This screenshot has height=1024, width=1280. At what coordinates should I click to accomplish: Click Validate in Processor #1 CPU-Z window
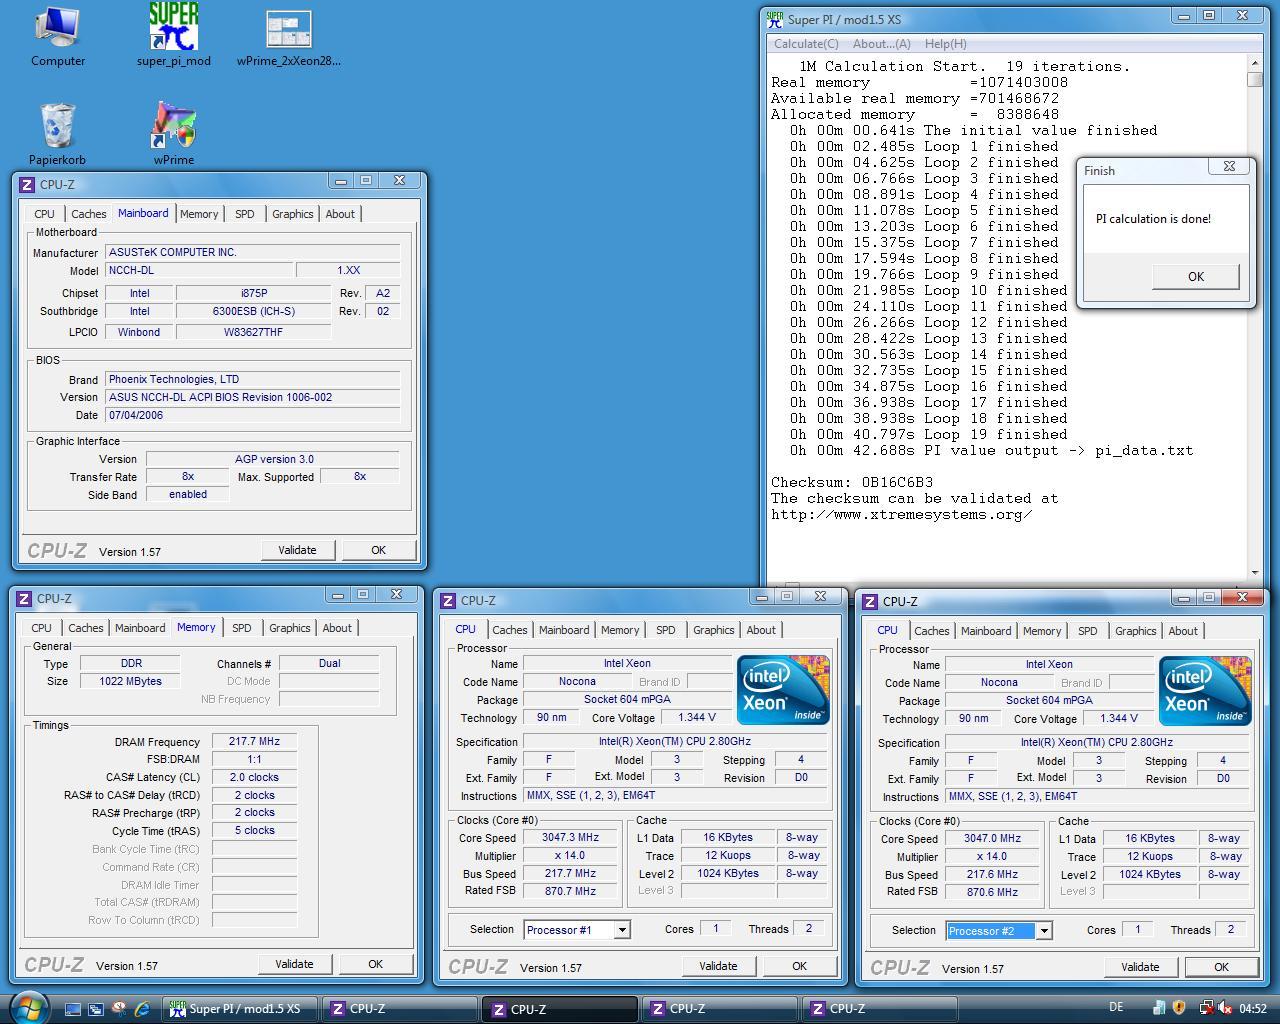tap(718, 966)
